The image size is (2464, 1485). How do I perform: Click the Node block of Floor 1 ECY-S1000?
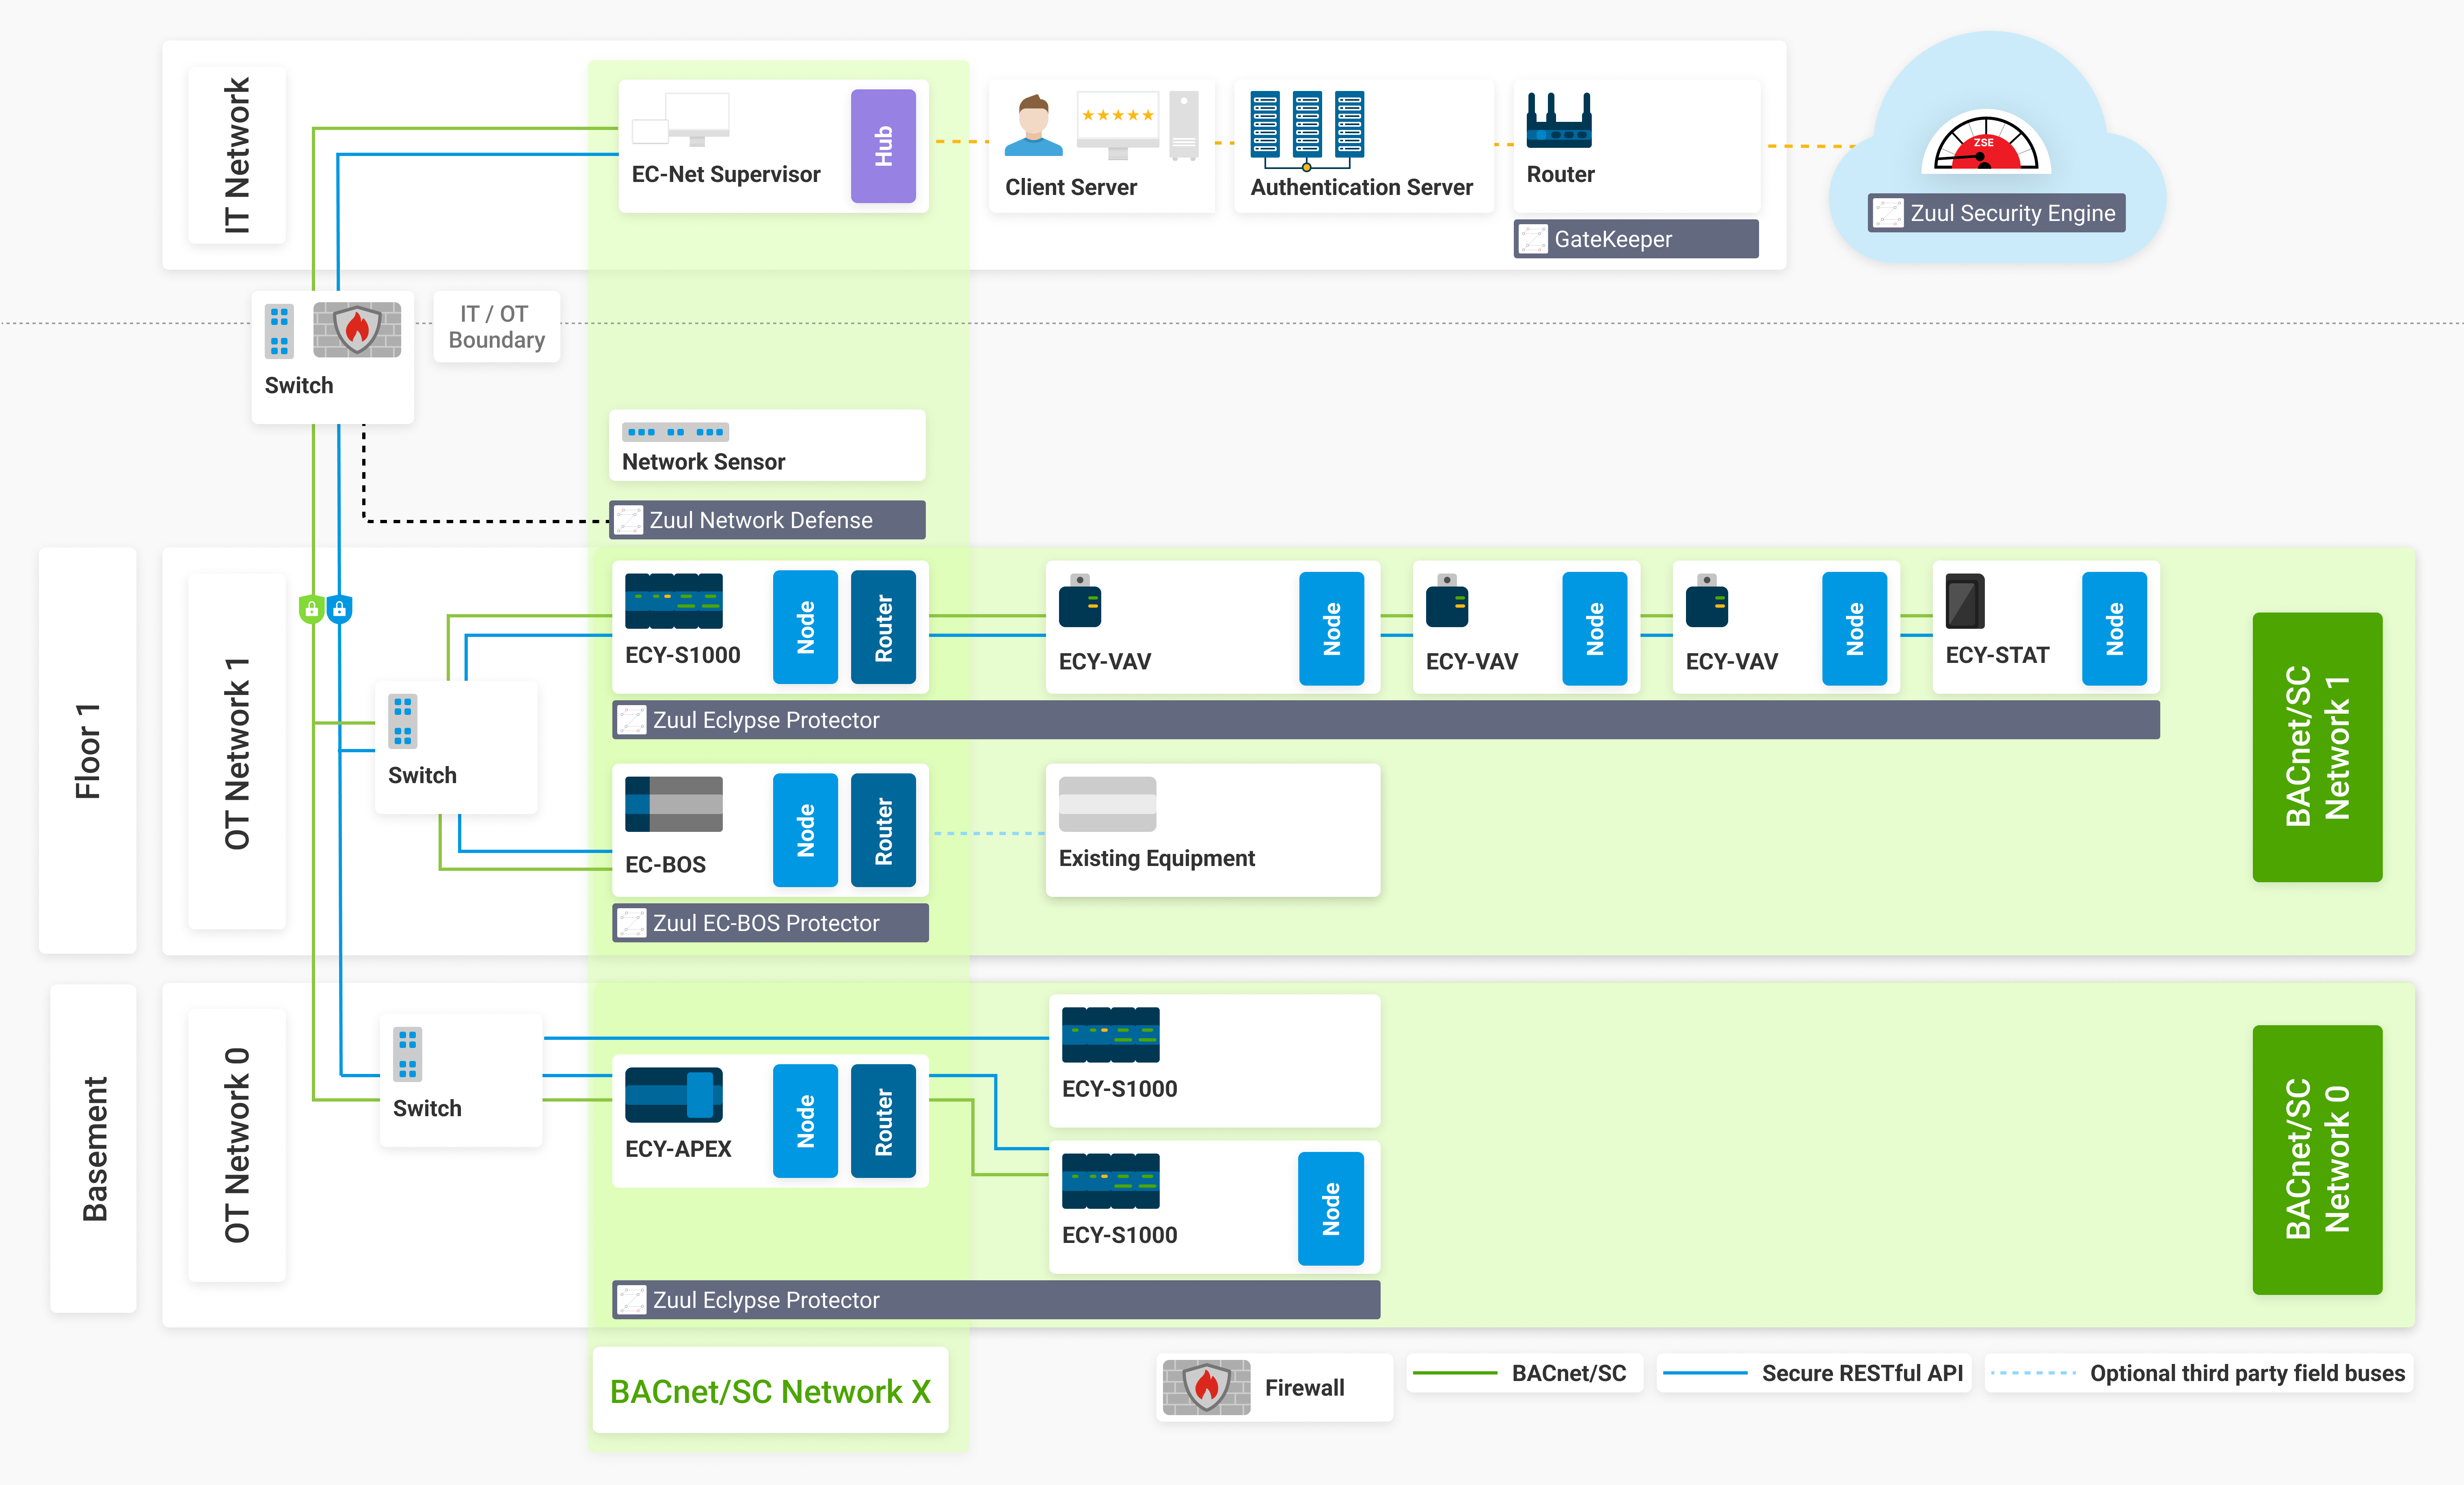tap(805, 627)
